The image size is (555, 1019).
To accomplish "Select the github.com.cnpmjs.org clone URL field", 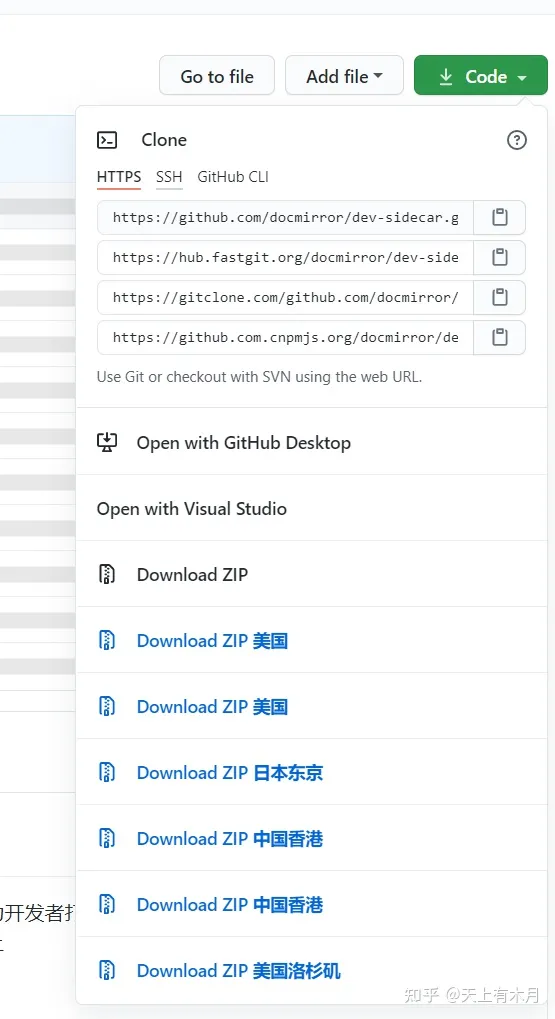I will (x=285, y=337).
